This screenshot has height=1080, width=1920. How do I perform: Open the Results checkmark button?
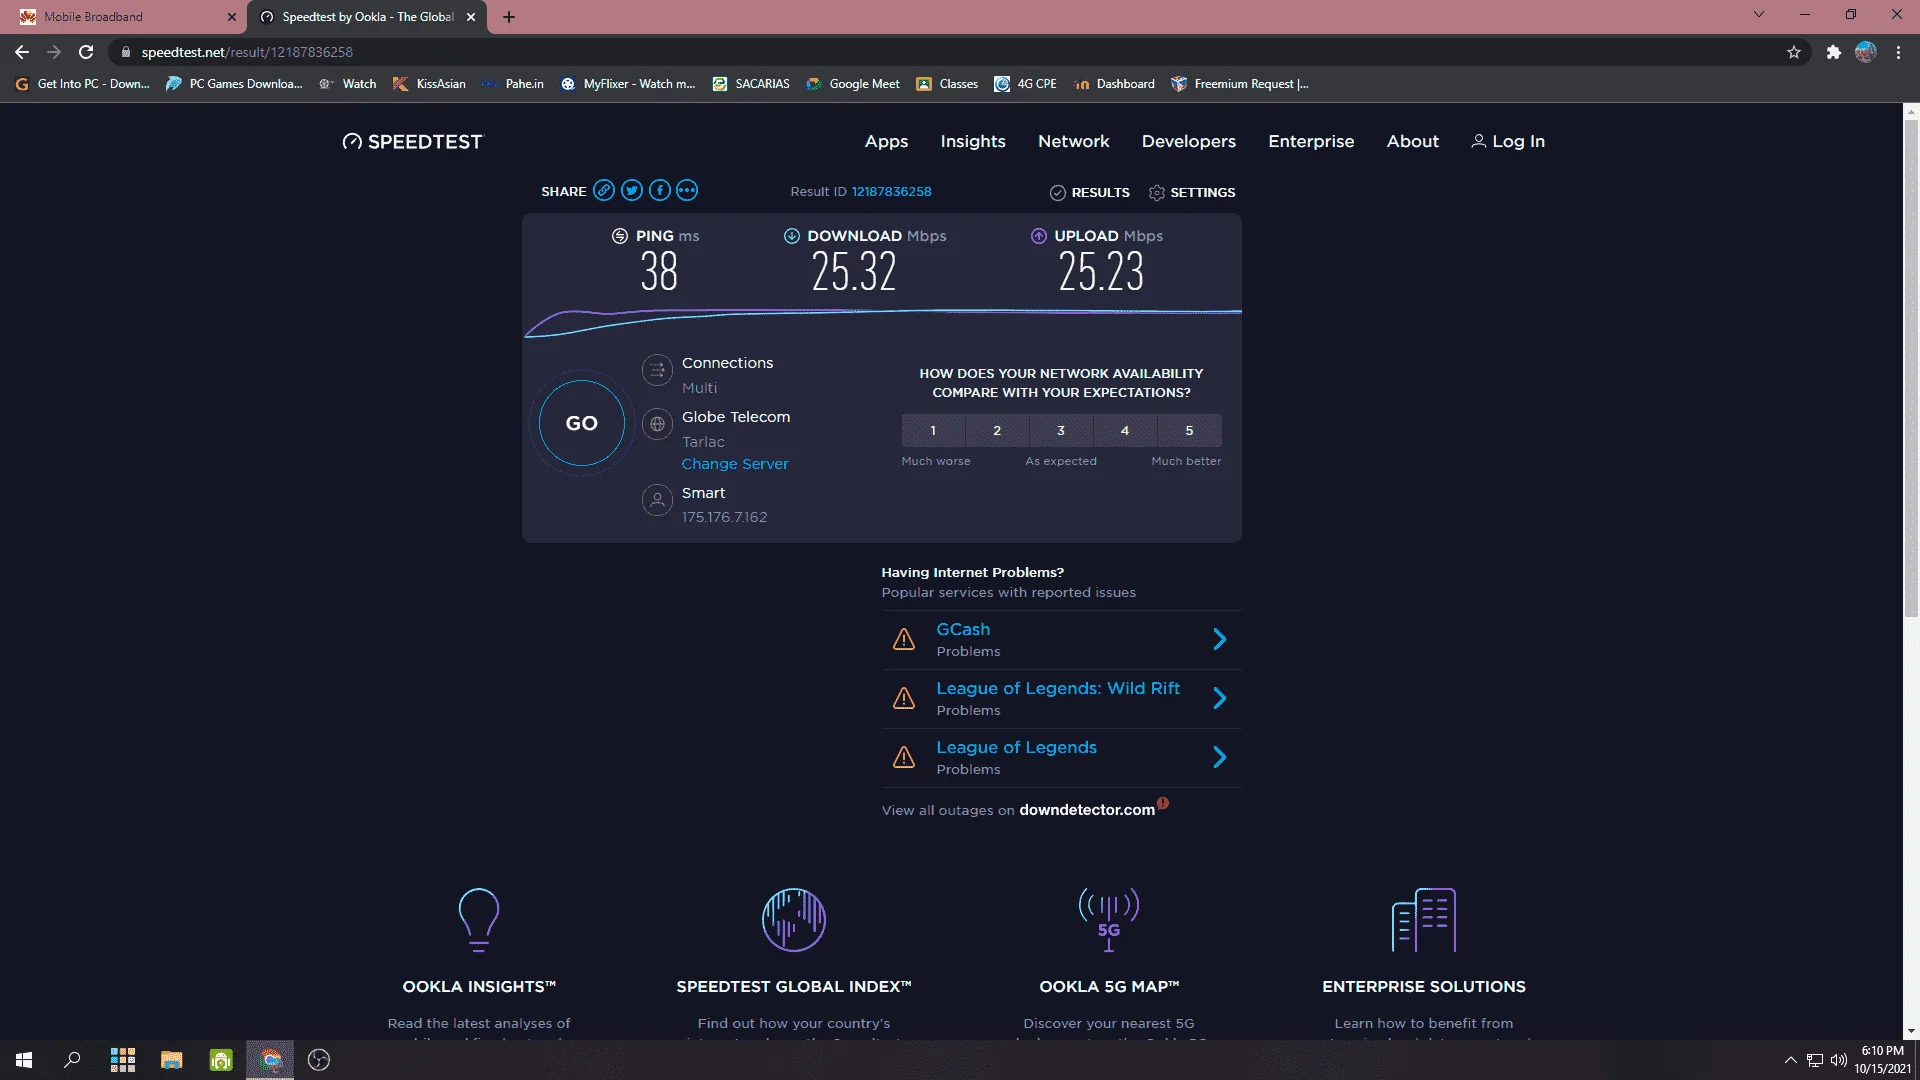coord(1090,193)
